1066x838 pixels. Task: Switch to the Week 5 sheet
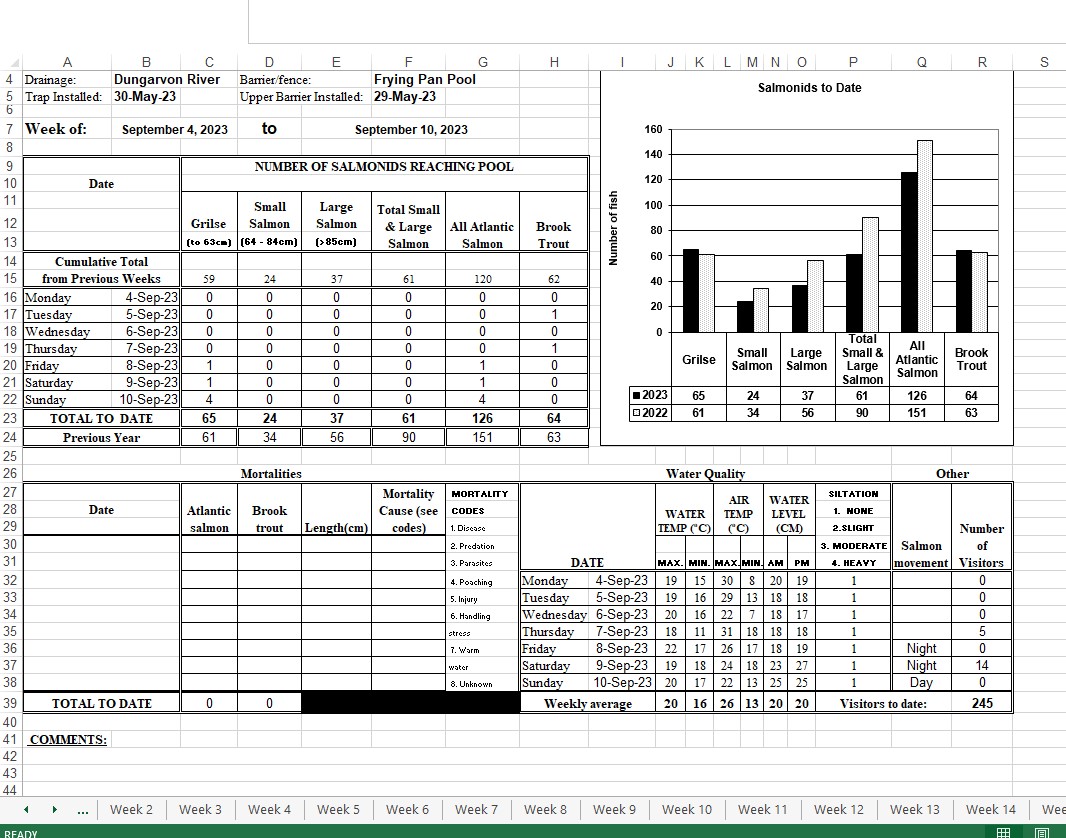tap(339, 809)
